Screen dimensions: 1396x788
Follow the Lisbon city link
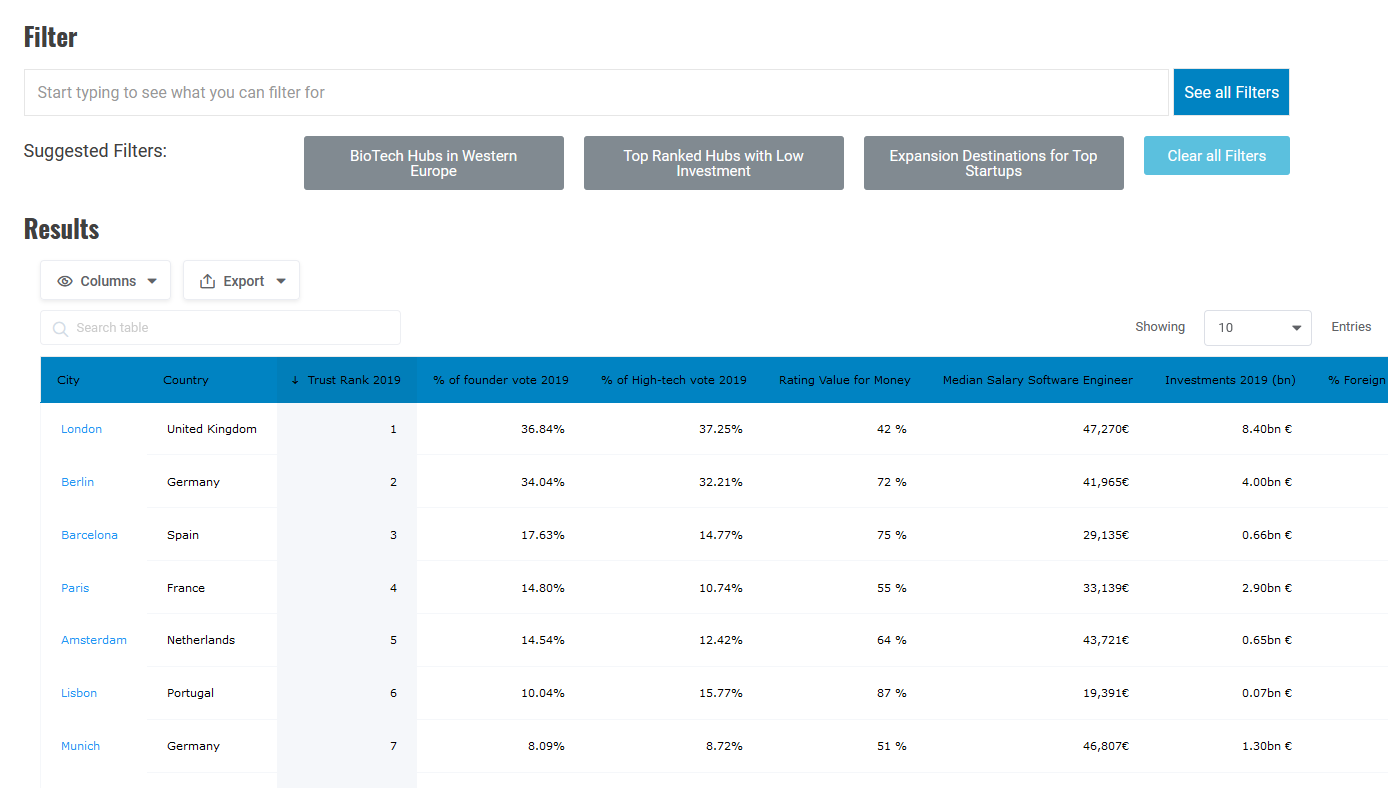[79, 693]
